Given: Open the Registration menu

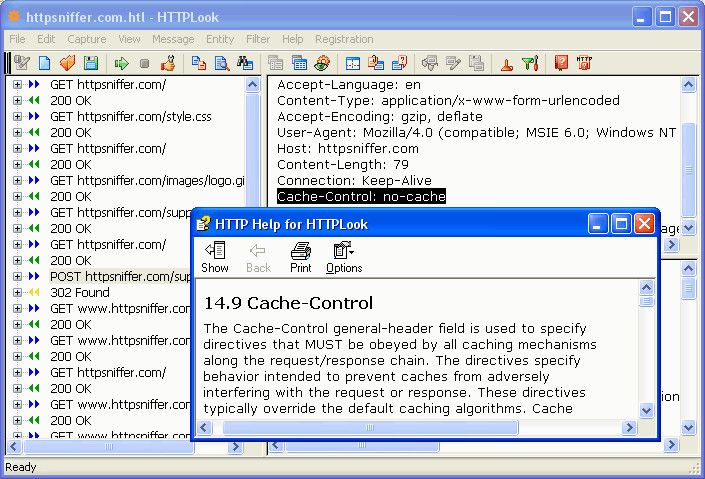Looking at the screenshot, I should [344, 39].
